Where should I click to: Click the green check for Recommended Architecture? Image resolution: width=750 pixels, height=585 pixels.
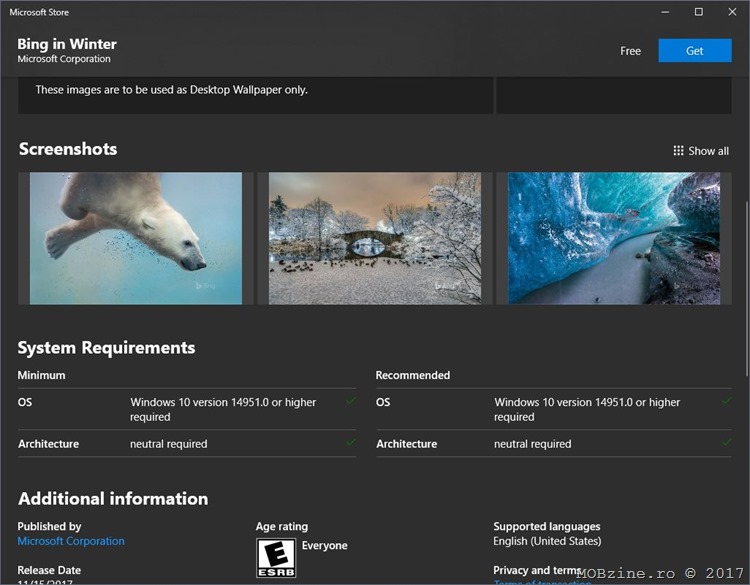pyautogui.click(x=727, y=442)
